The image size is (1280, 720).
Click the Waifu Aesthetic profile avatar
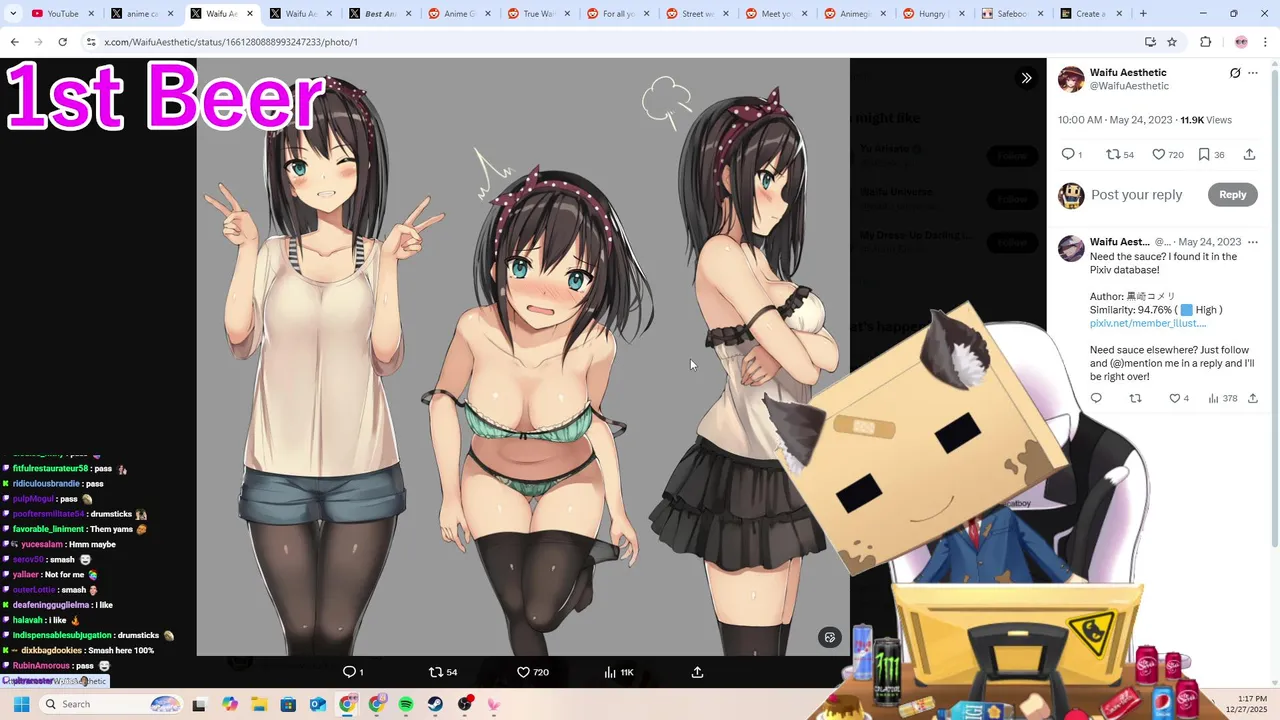(1071, 79)
